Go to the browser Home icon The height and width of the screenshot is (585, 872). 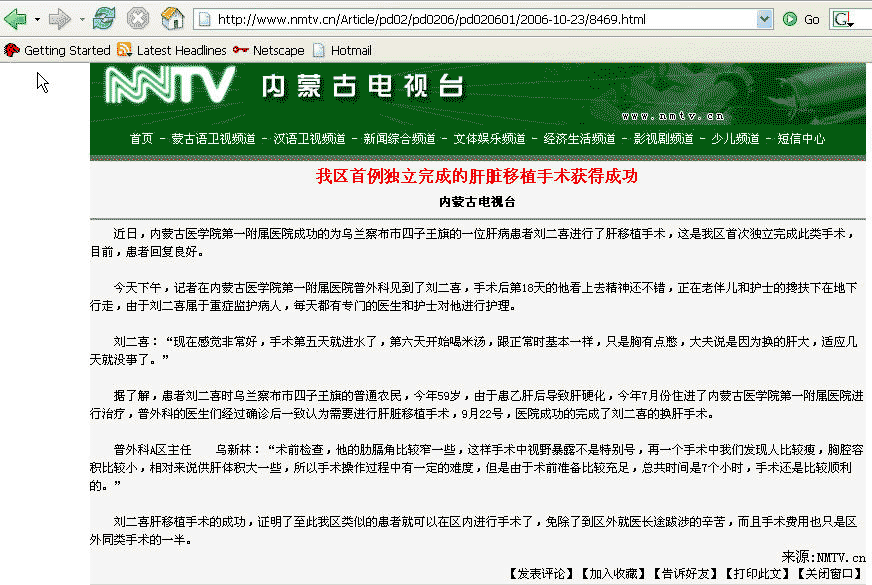(x=172, y=19)
